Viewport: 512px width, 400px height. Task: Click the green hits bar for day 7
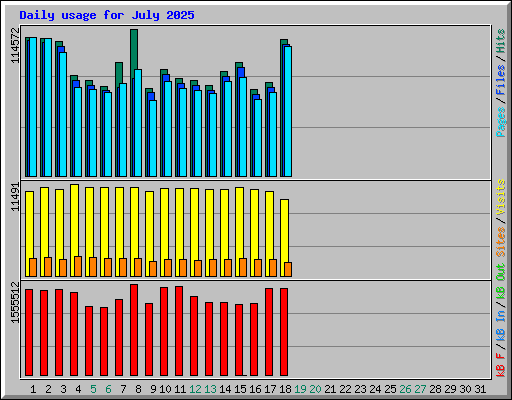[x=119, y=73]
